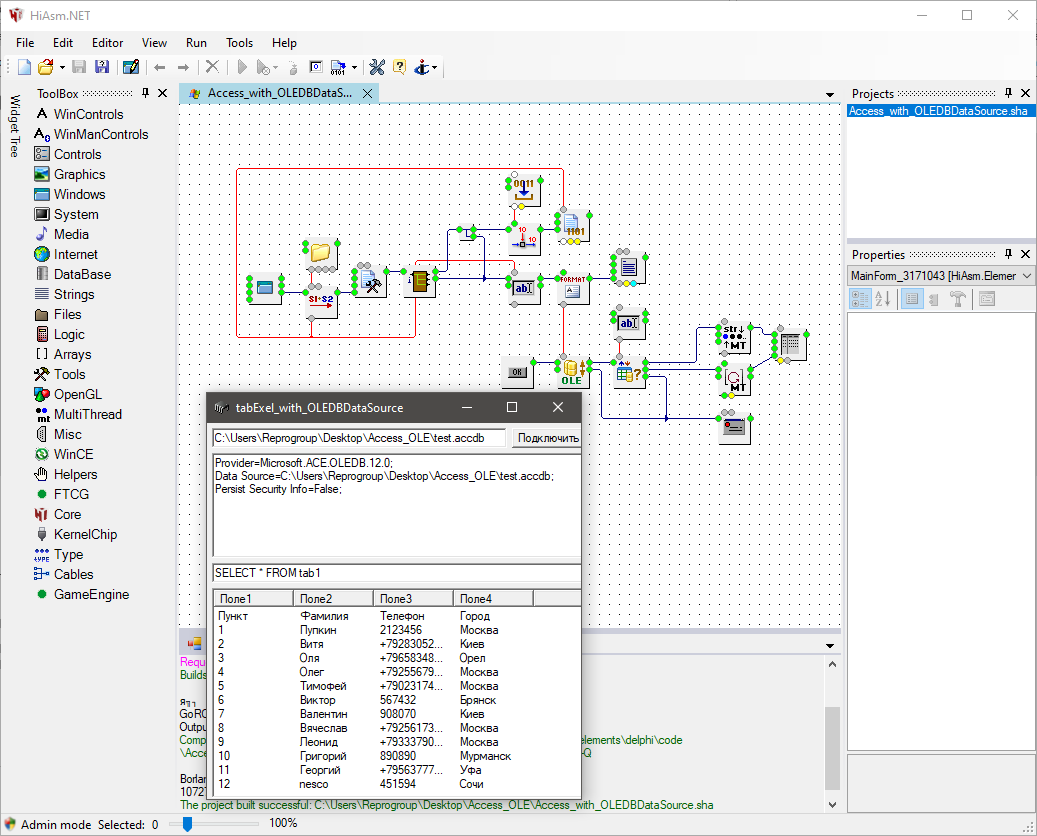
Task: Open the Tools menu
Action: coord(239,43)
